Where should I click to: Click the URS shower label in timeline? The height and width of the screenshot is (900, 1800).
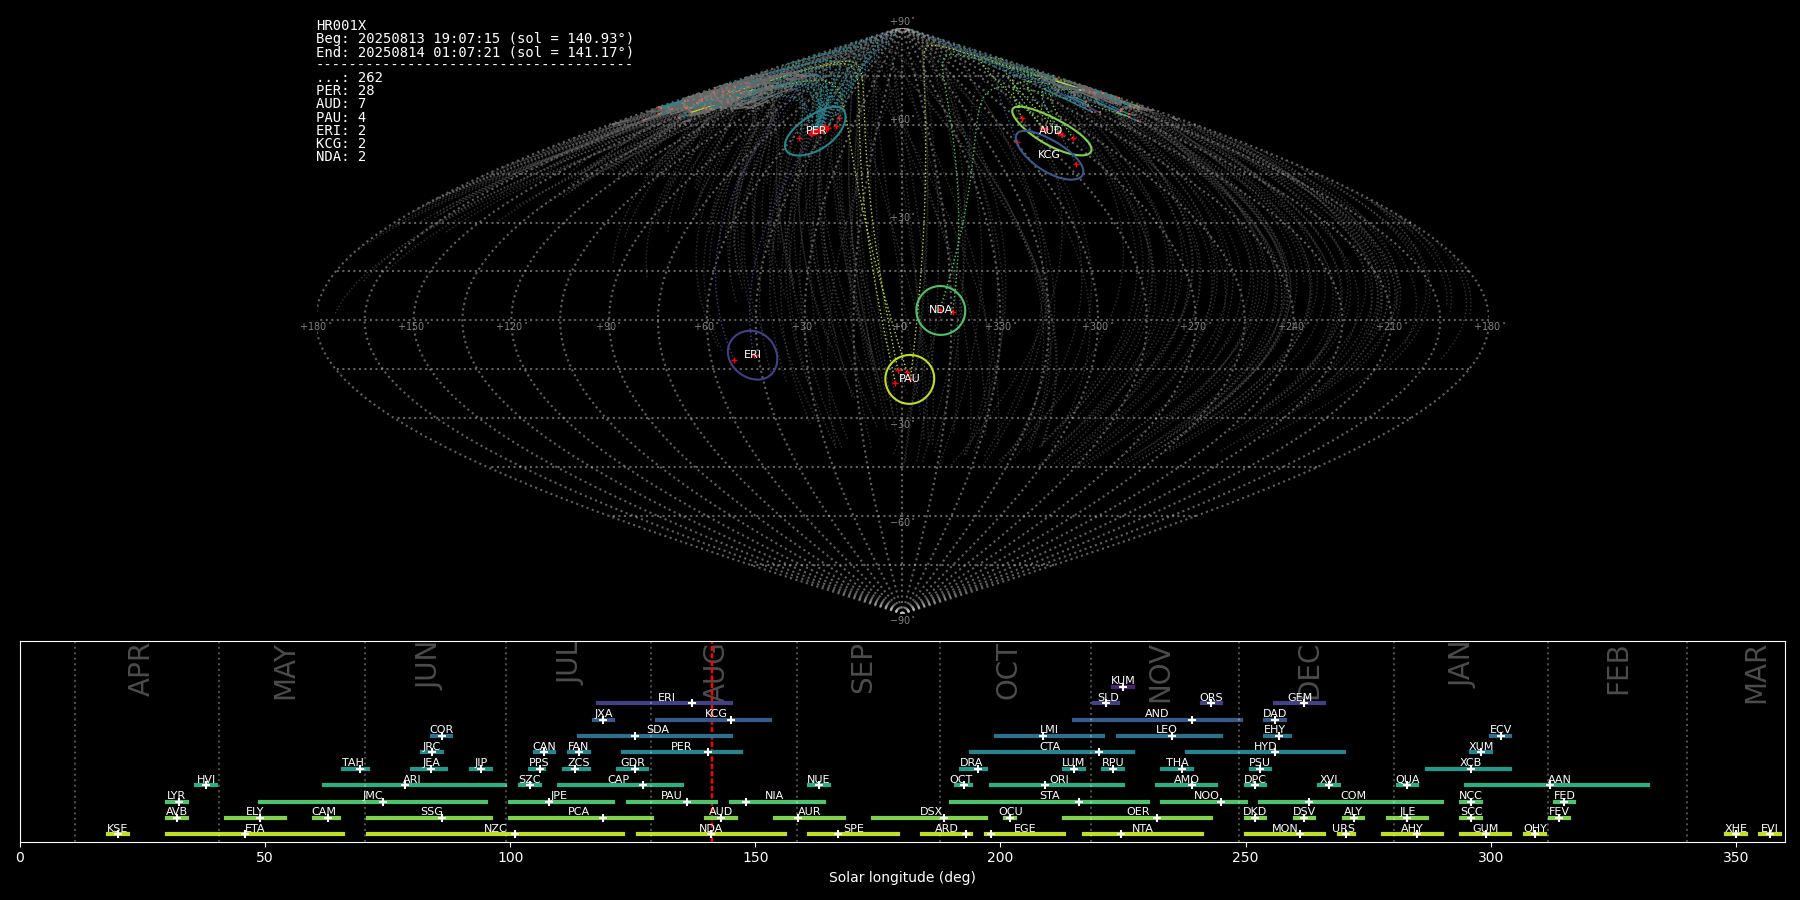(x=1343, y=829)
